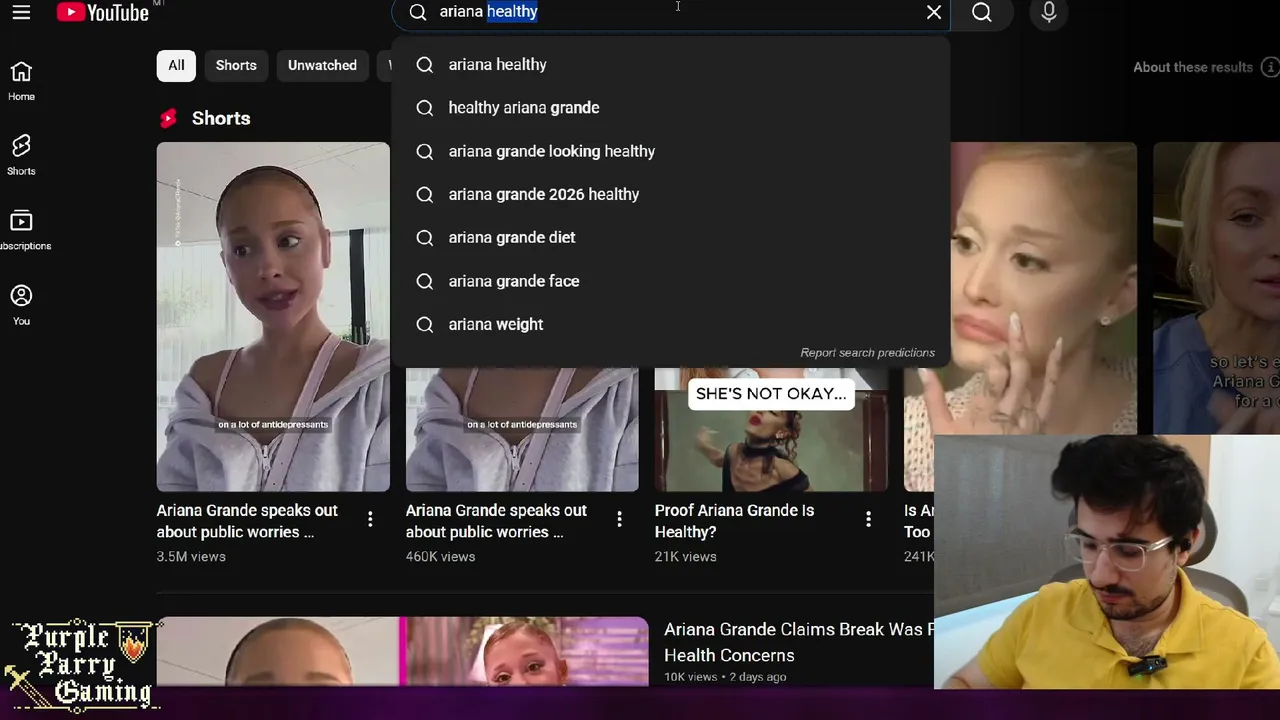The image size is (1280, 720).
Task: Choose suggestion "ariana weight"
Action: pyautogui.click(x=670, y=324)
